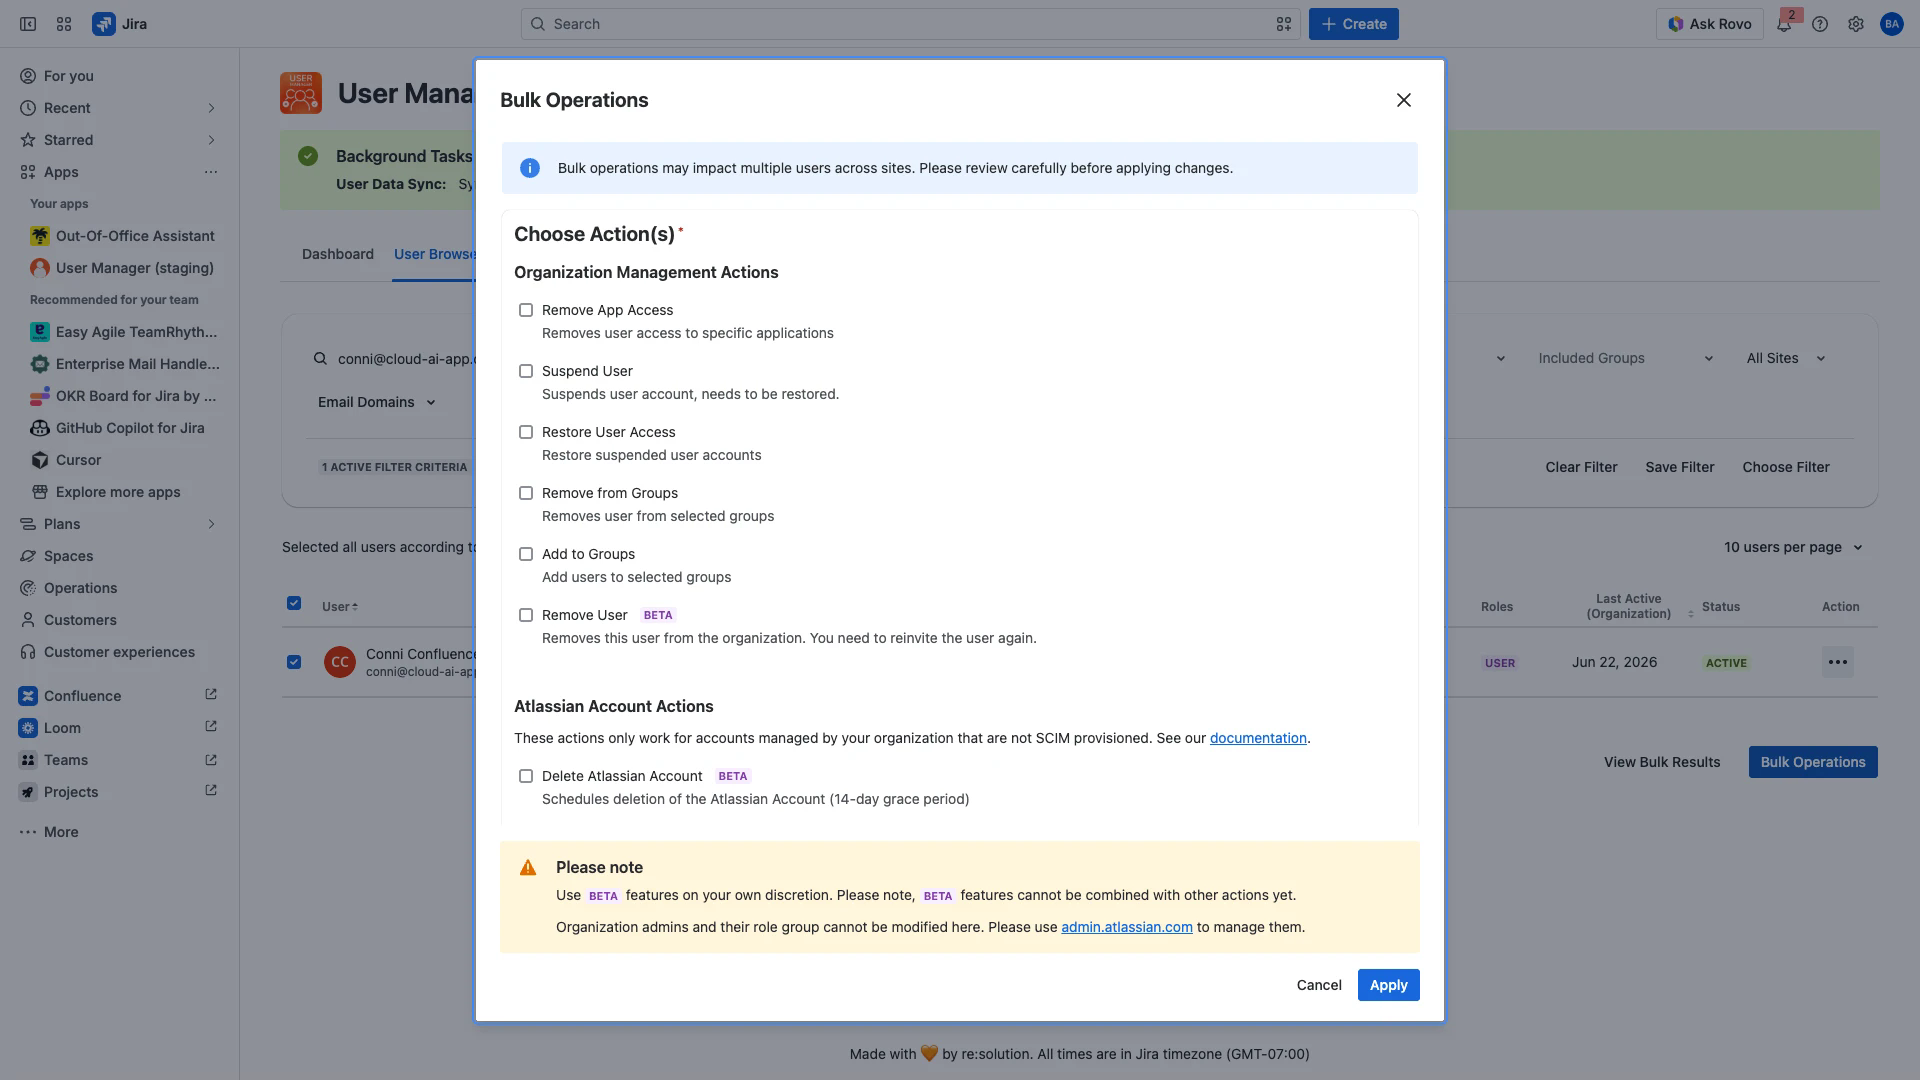Open the Conni row action ellipsis menu
The image size is (1920, 1080).
(1838, 662)
